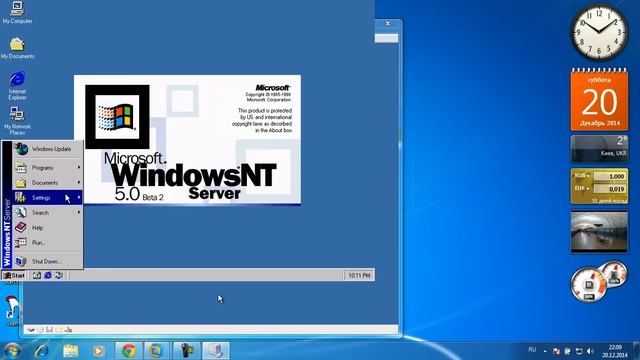Expand the Documents submenu arrow
Screen dimensions: 640x360
pyautogui.click(x=79, y=182)
